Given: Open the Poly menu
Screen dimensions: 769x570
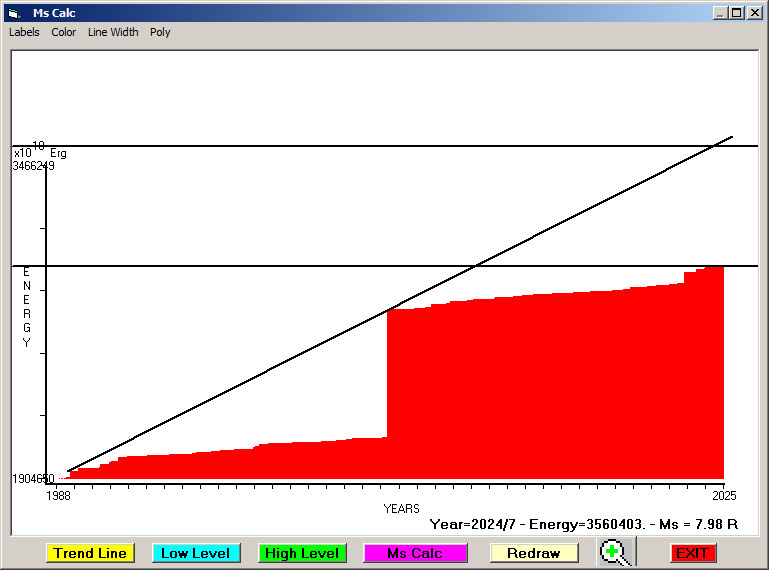Looking at the screenshot, I should [x=160, y=32].
